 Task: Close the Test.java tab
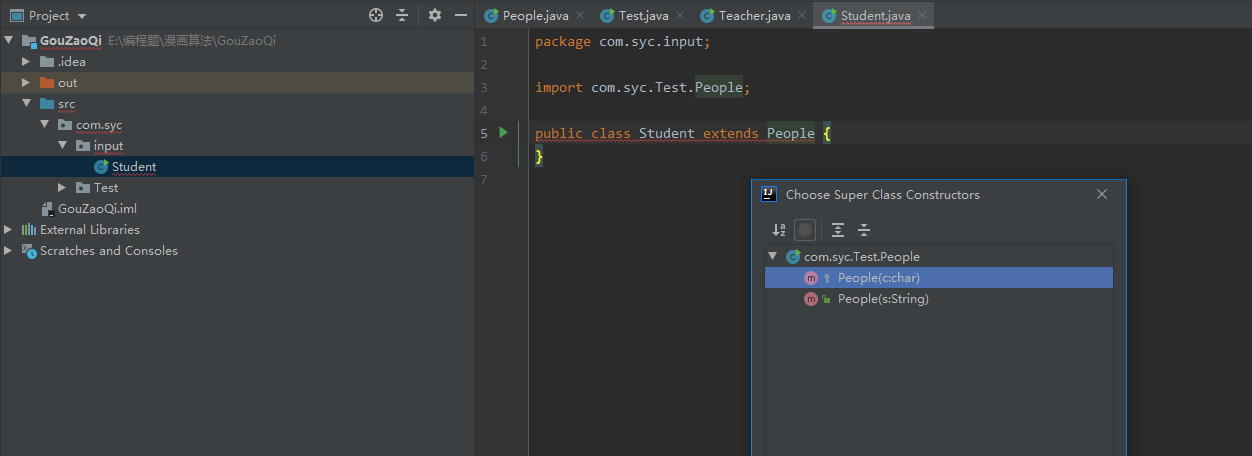680,16
